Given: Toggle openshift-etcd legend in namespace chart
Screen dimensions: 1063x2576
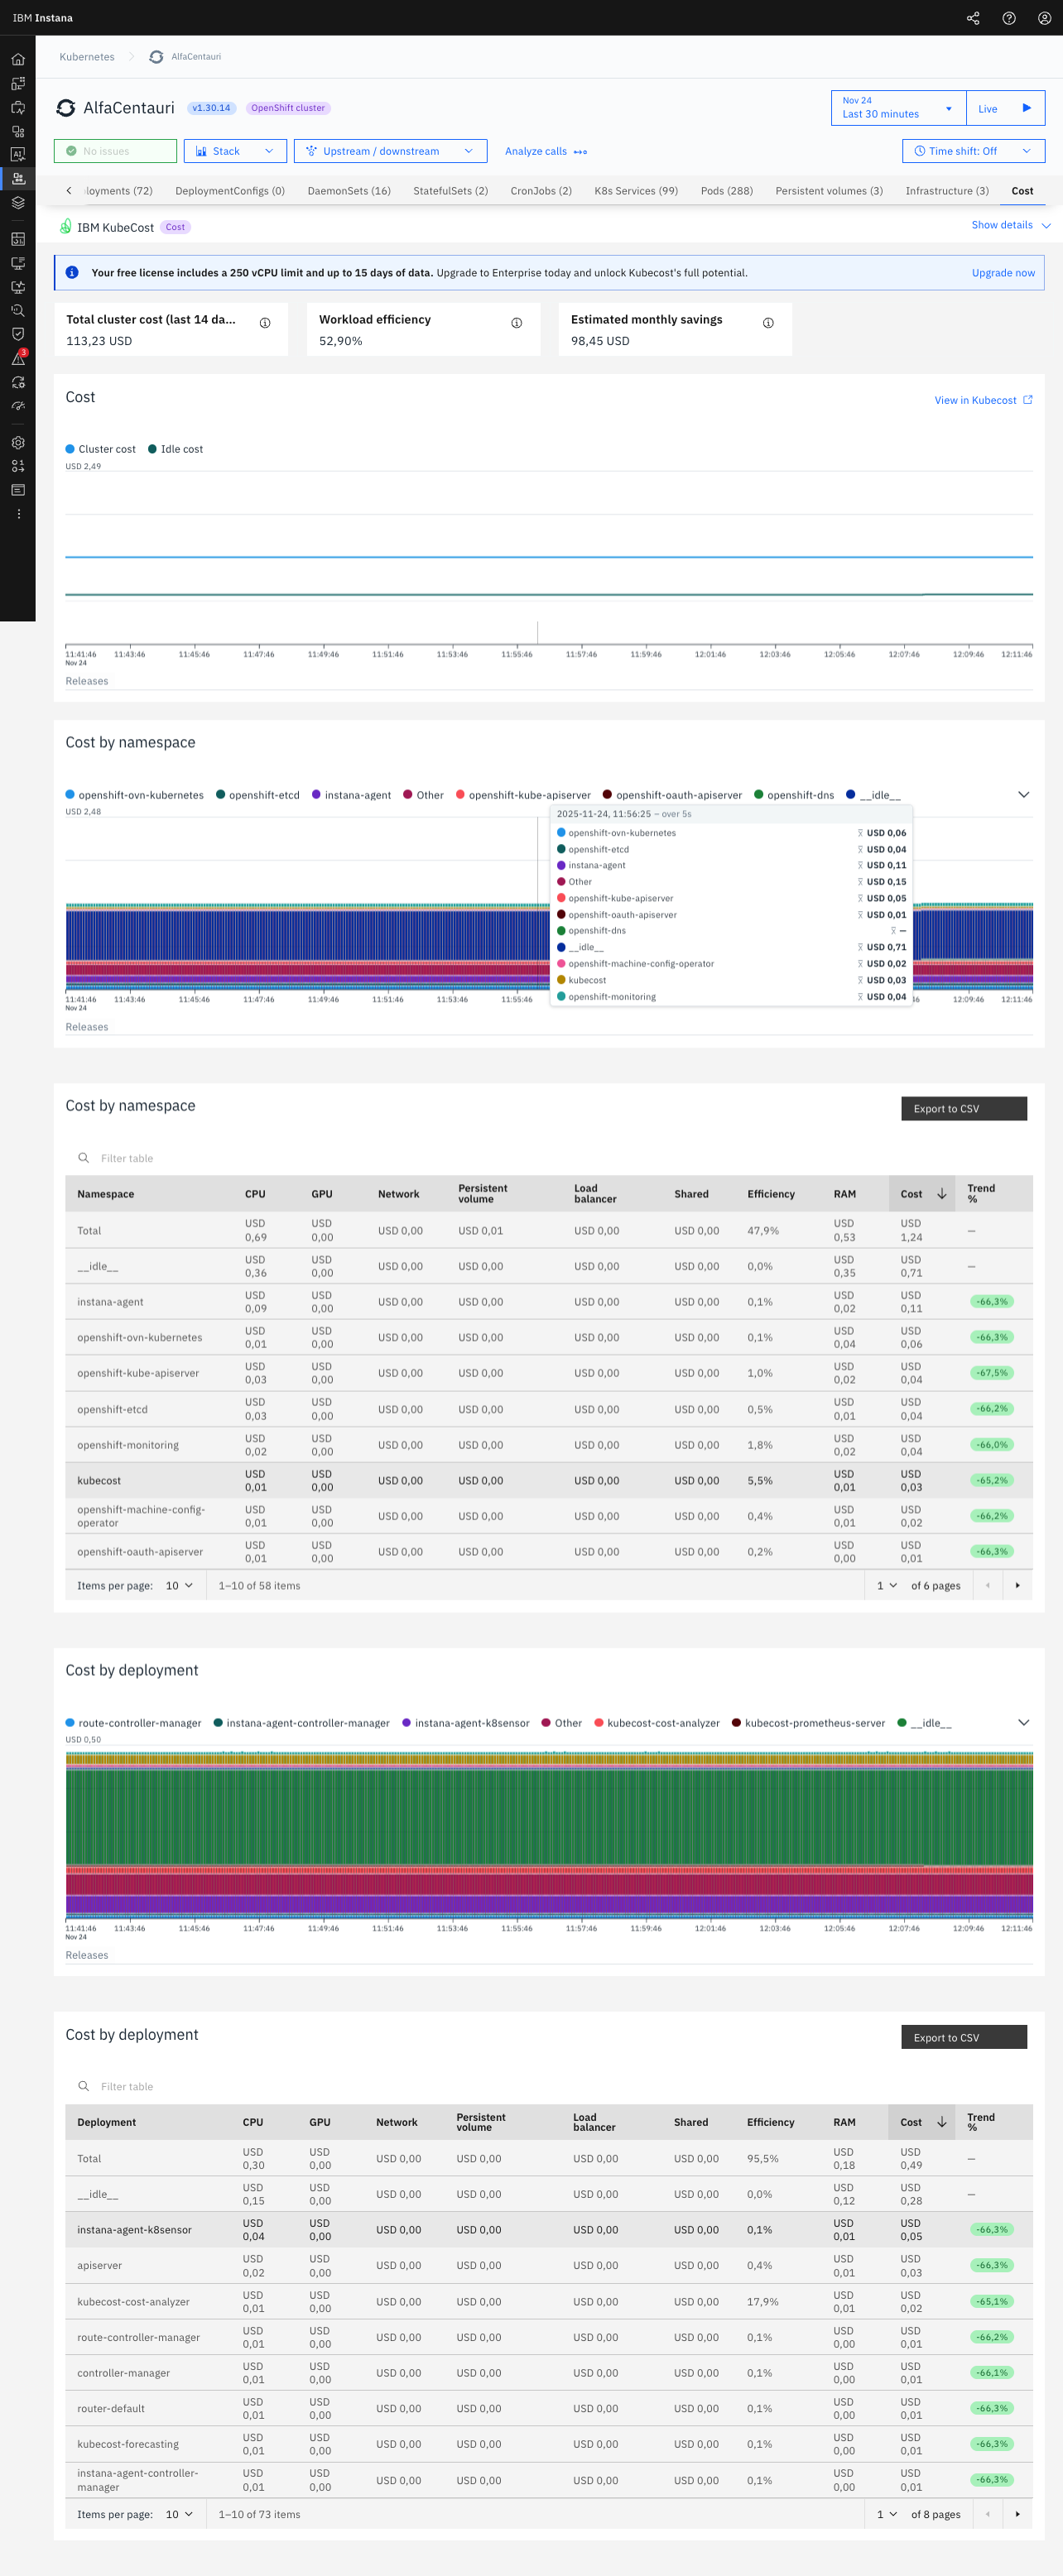Looking at the screenshot, I should 258,795.
